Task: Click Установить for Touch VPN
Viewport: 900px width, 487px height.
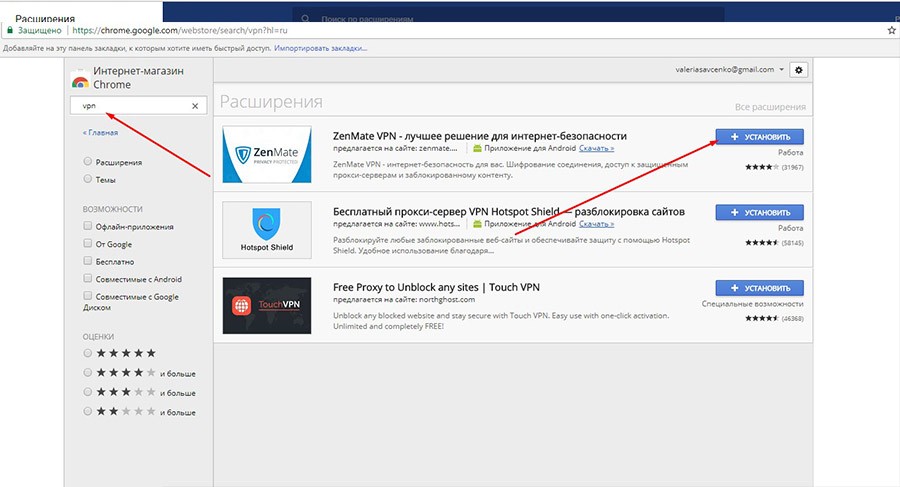Action: click(760, 288)
